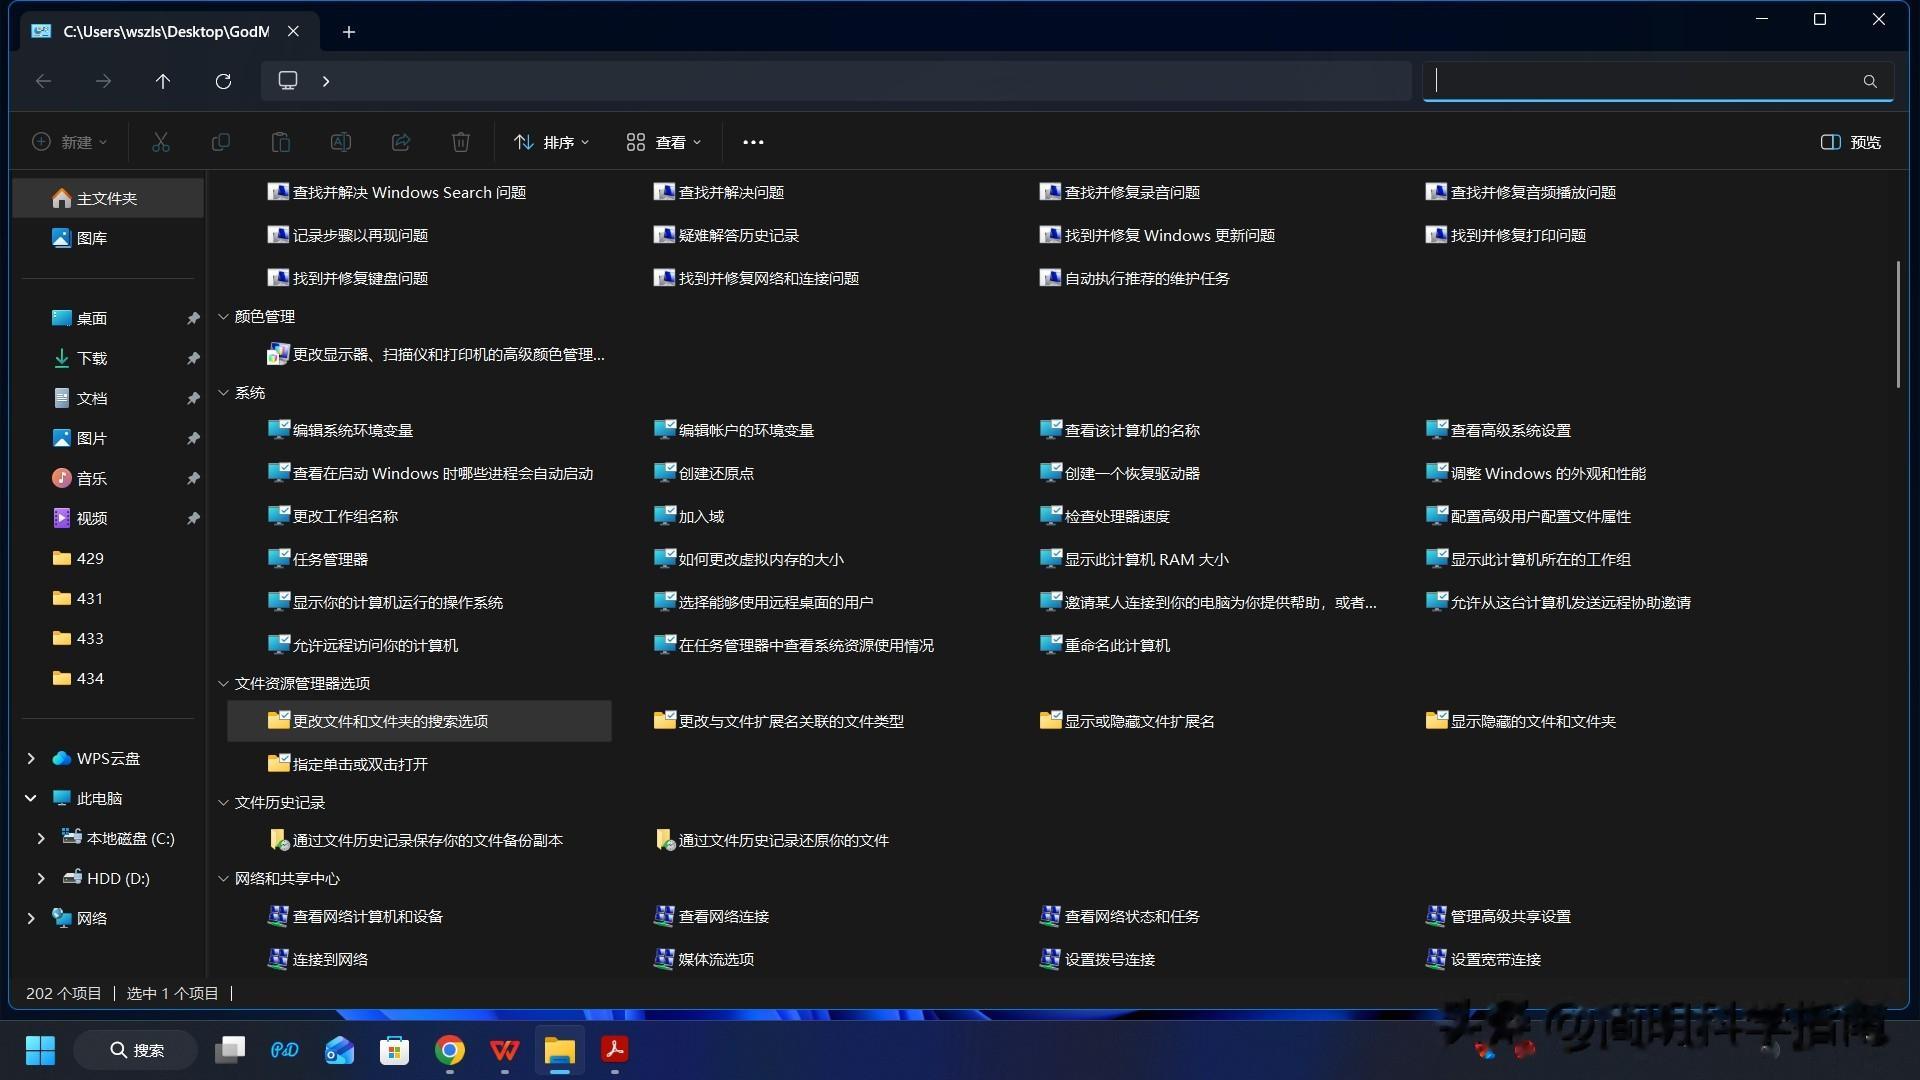Select the GodMode folder tab
Viewport: 1920px width, 1080px height.
click(x=165, y=31)
